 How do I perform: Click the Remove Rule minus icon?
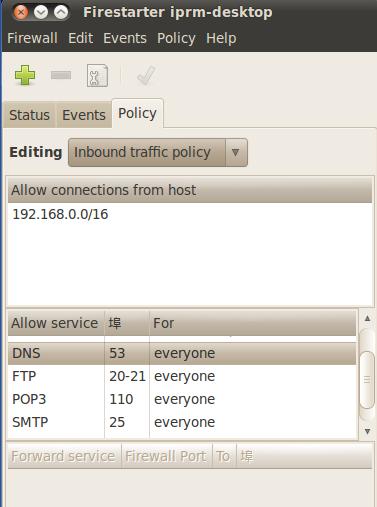point(61,75)
